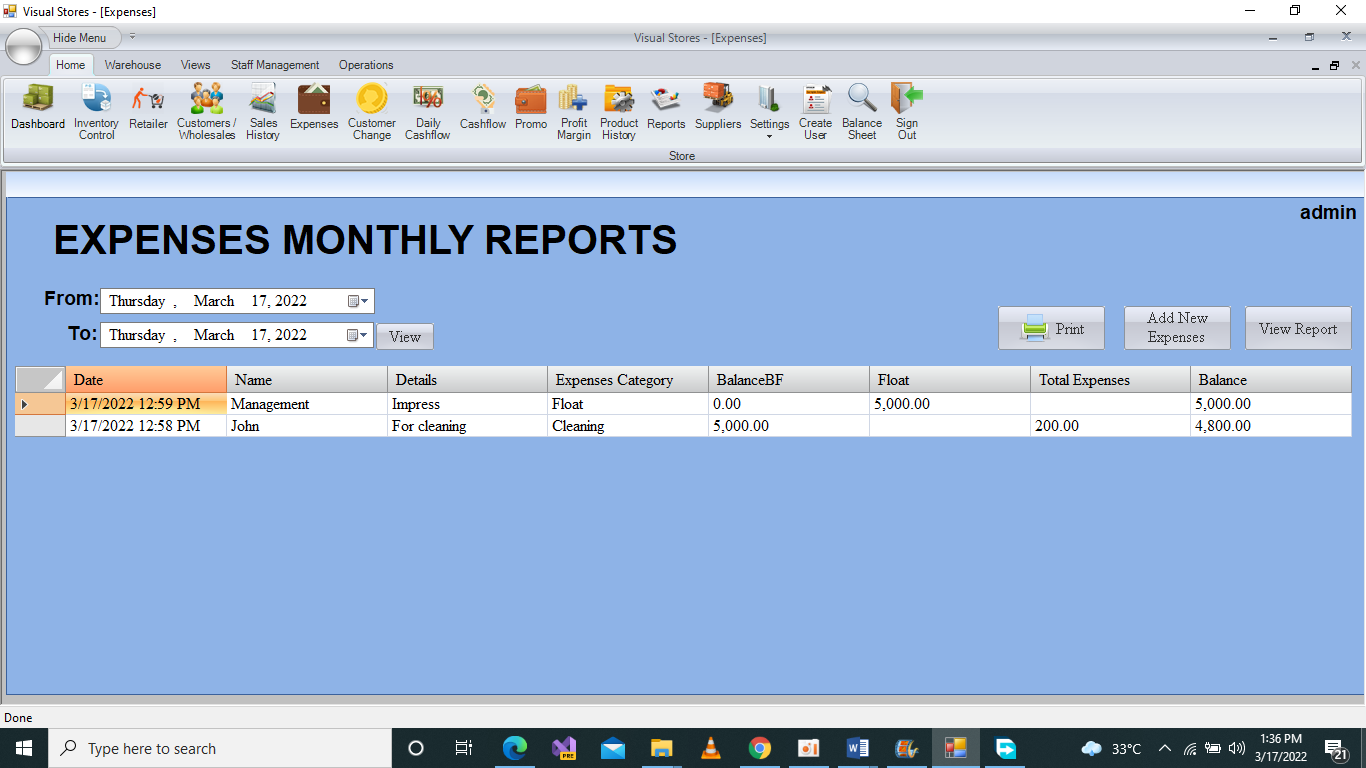Expand the Settings ribbon menu
Screen dimensions: 1366x768
770,112
